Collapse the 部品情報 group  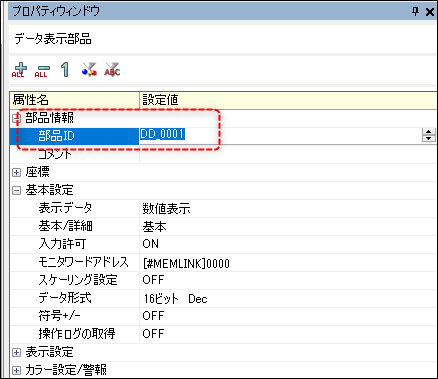16,118
